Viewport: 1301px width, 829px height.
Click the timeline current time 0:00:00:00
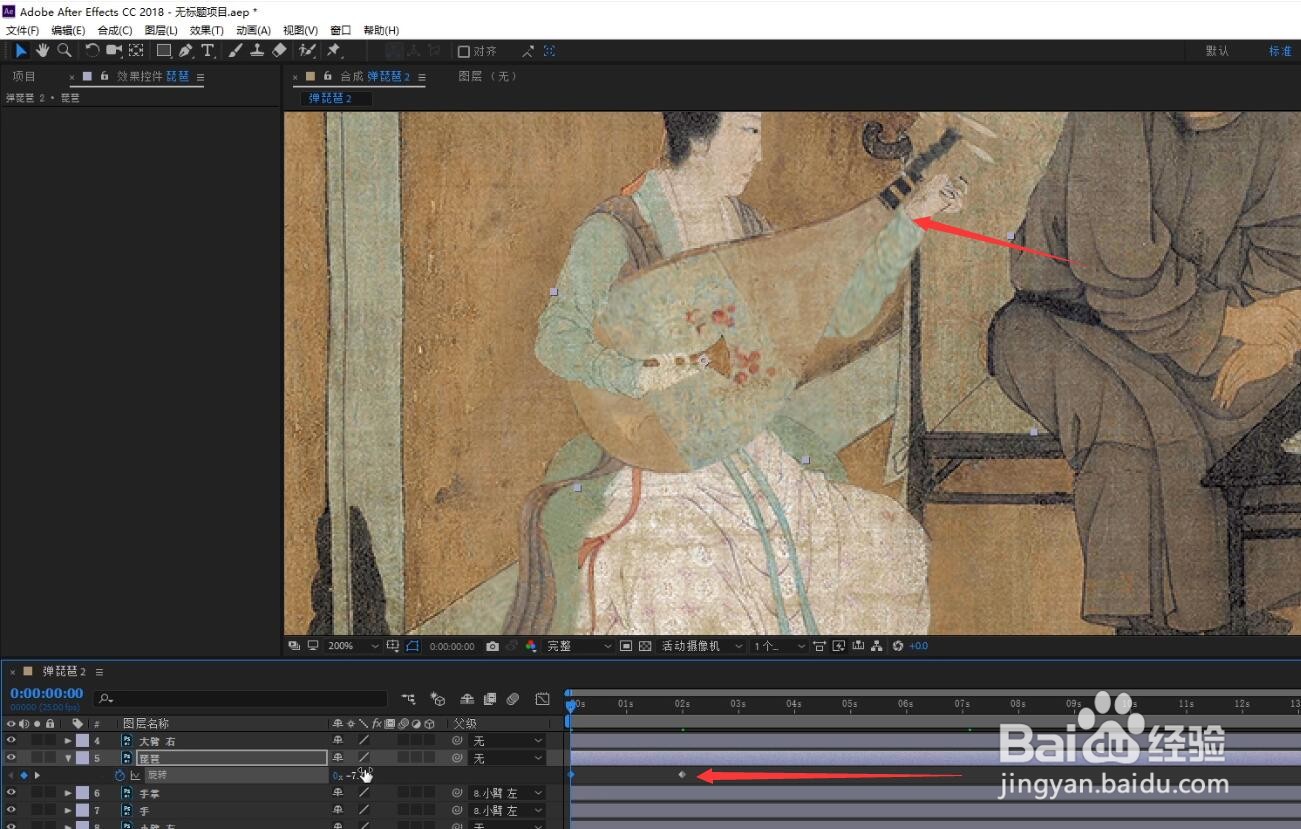tap(47, 693)
